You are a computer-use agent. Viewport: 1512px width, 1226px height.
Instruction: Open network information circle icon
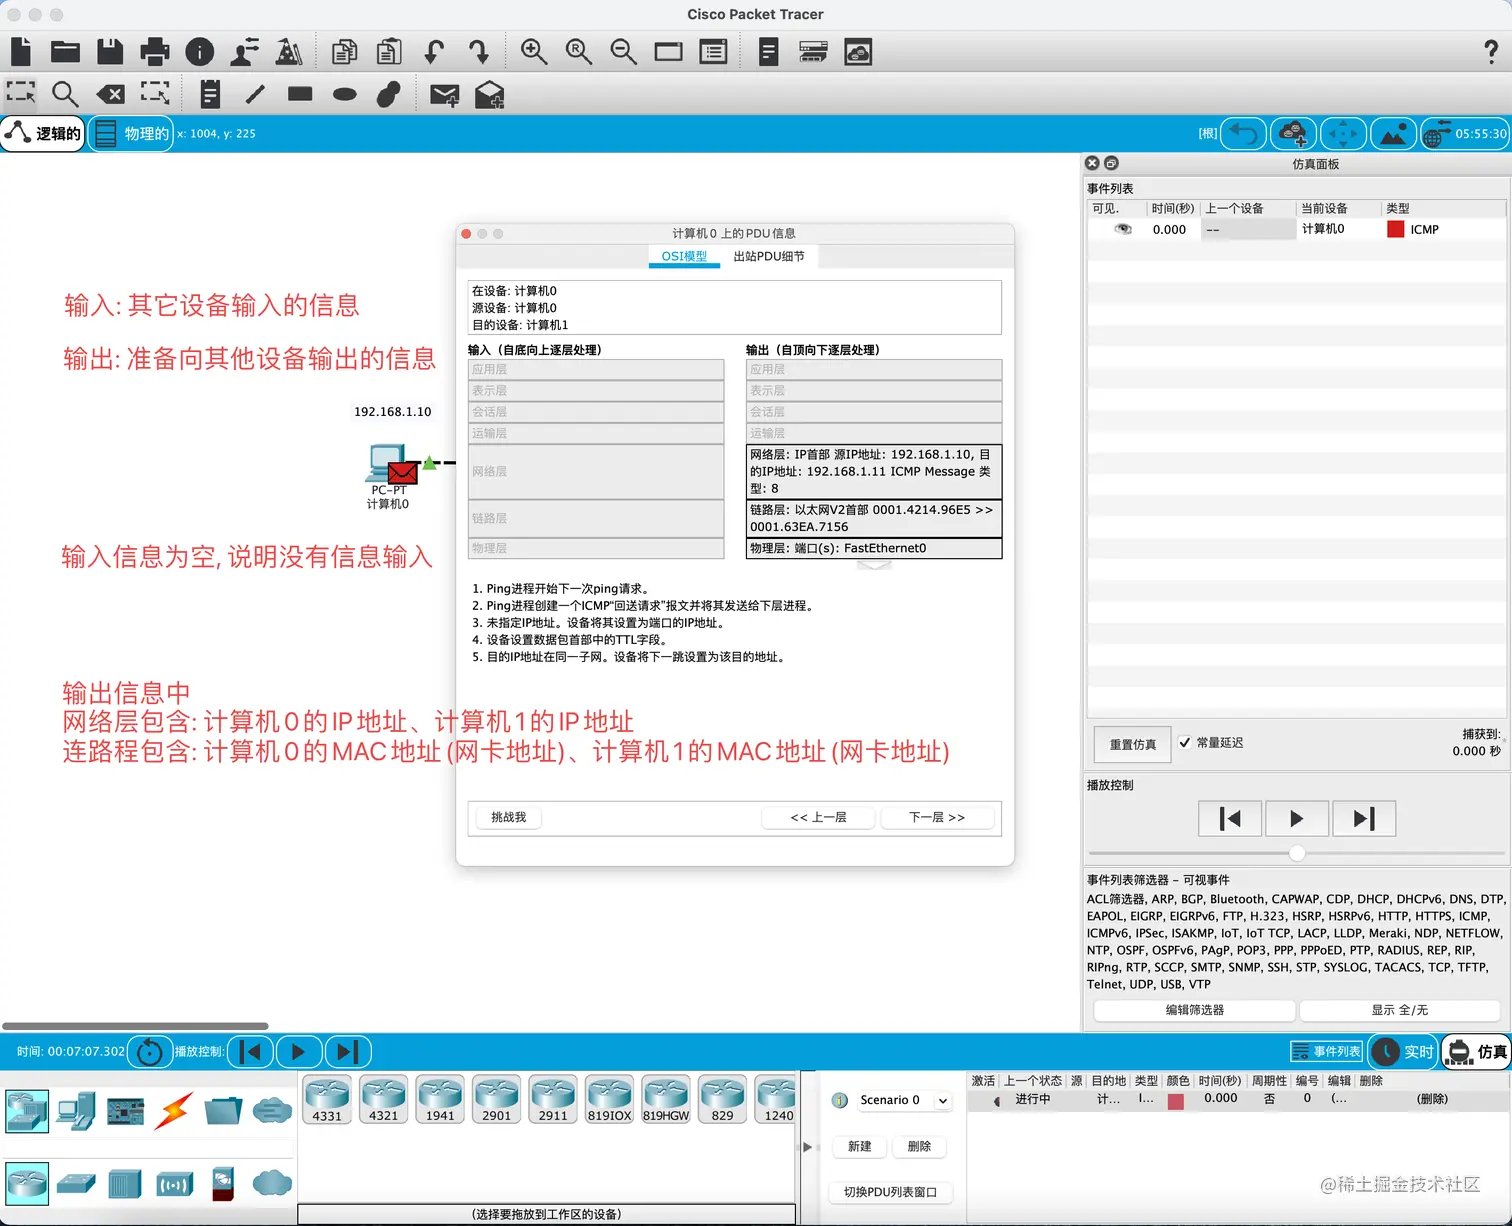pos(199,51)
